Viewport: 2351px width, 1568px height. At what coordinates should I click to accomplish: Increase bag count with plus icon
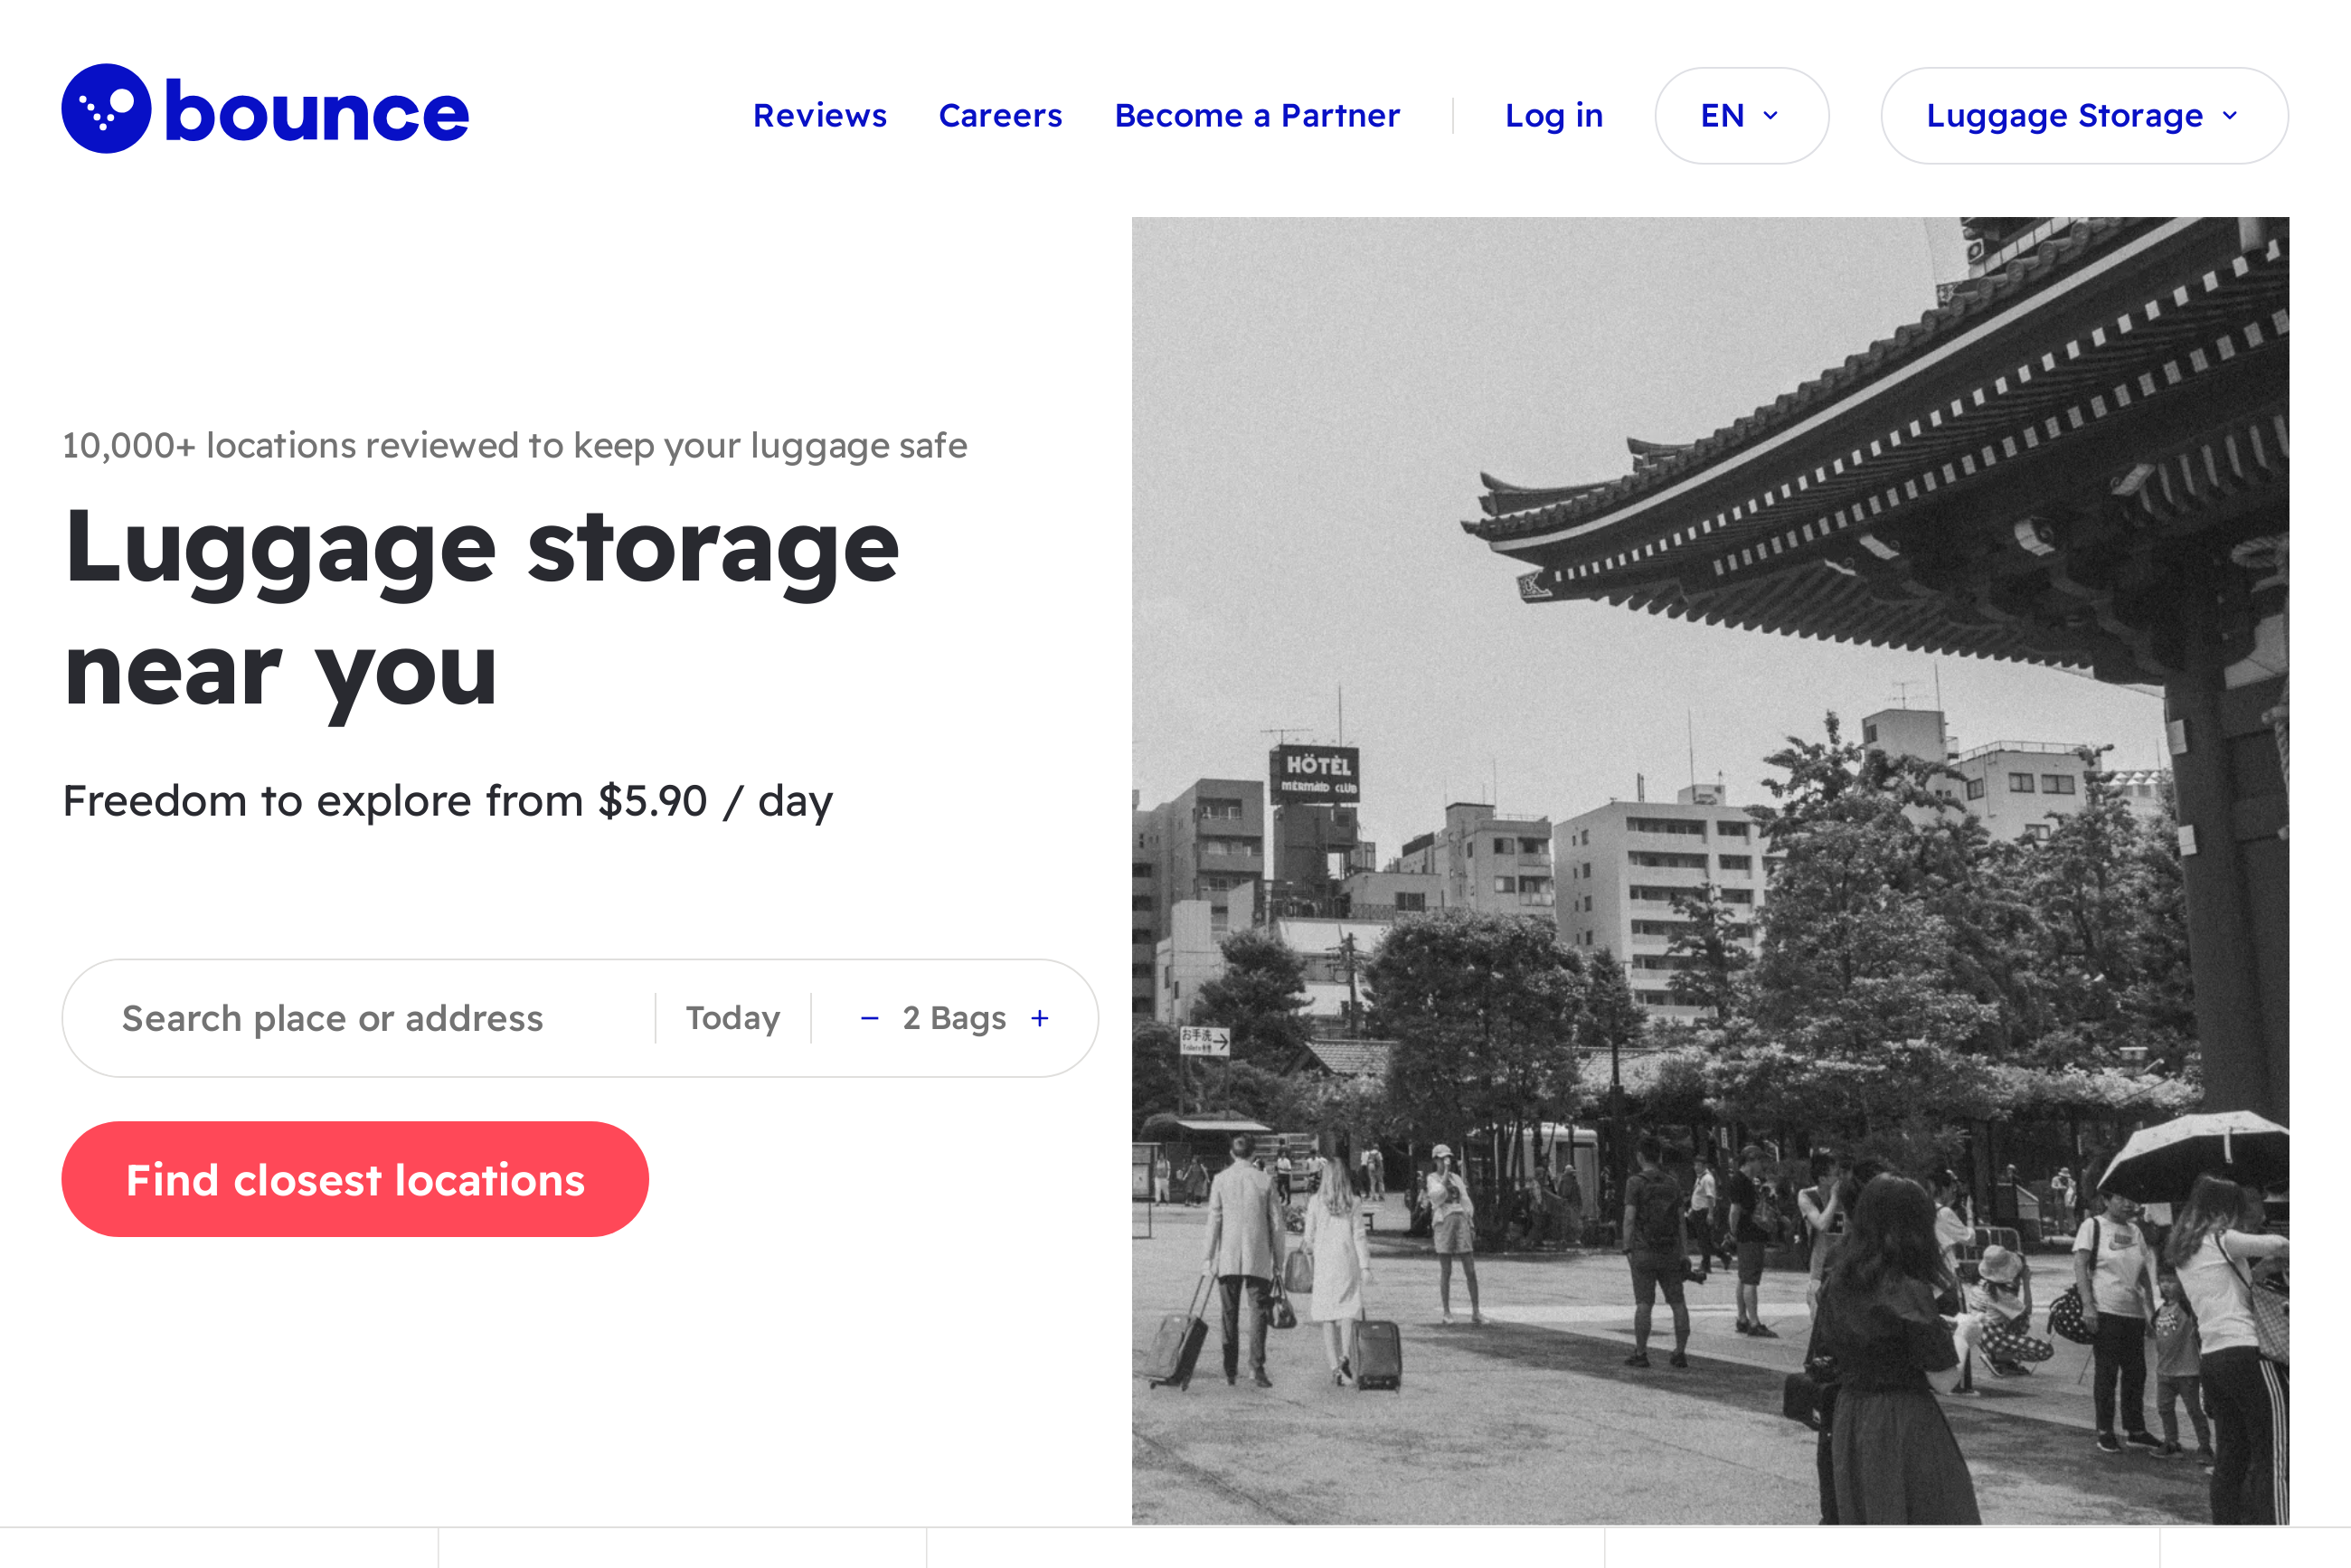(x=1040, y=1018)
